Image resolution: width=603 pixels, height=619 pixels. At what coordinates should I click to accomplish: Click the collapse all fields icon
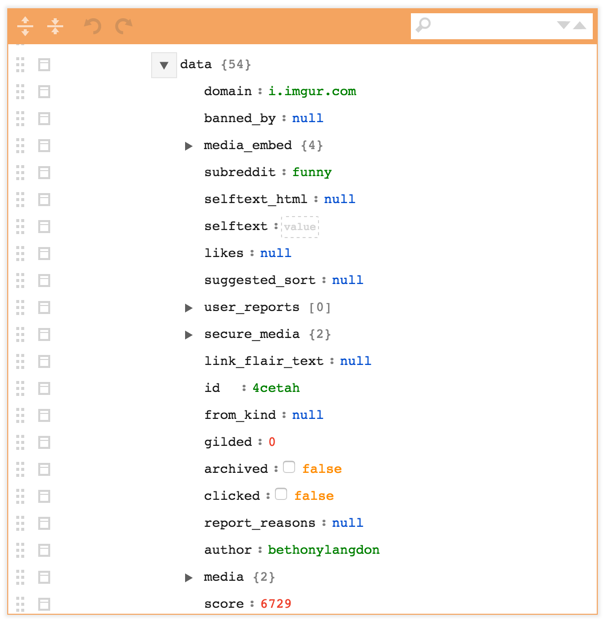[55, 26]
